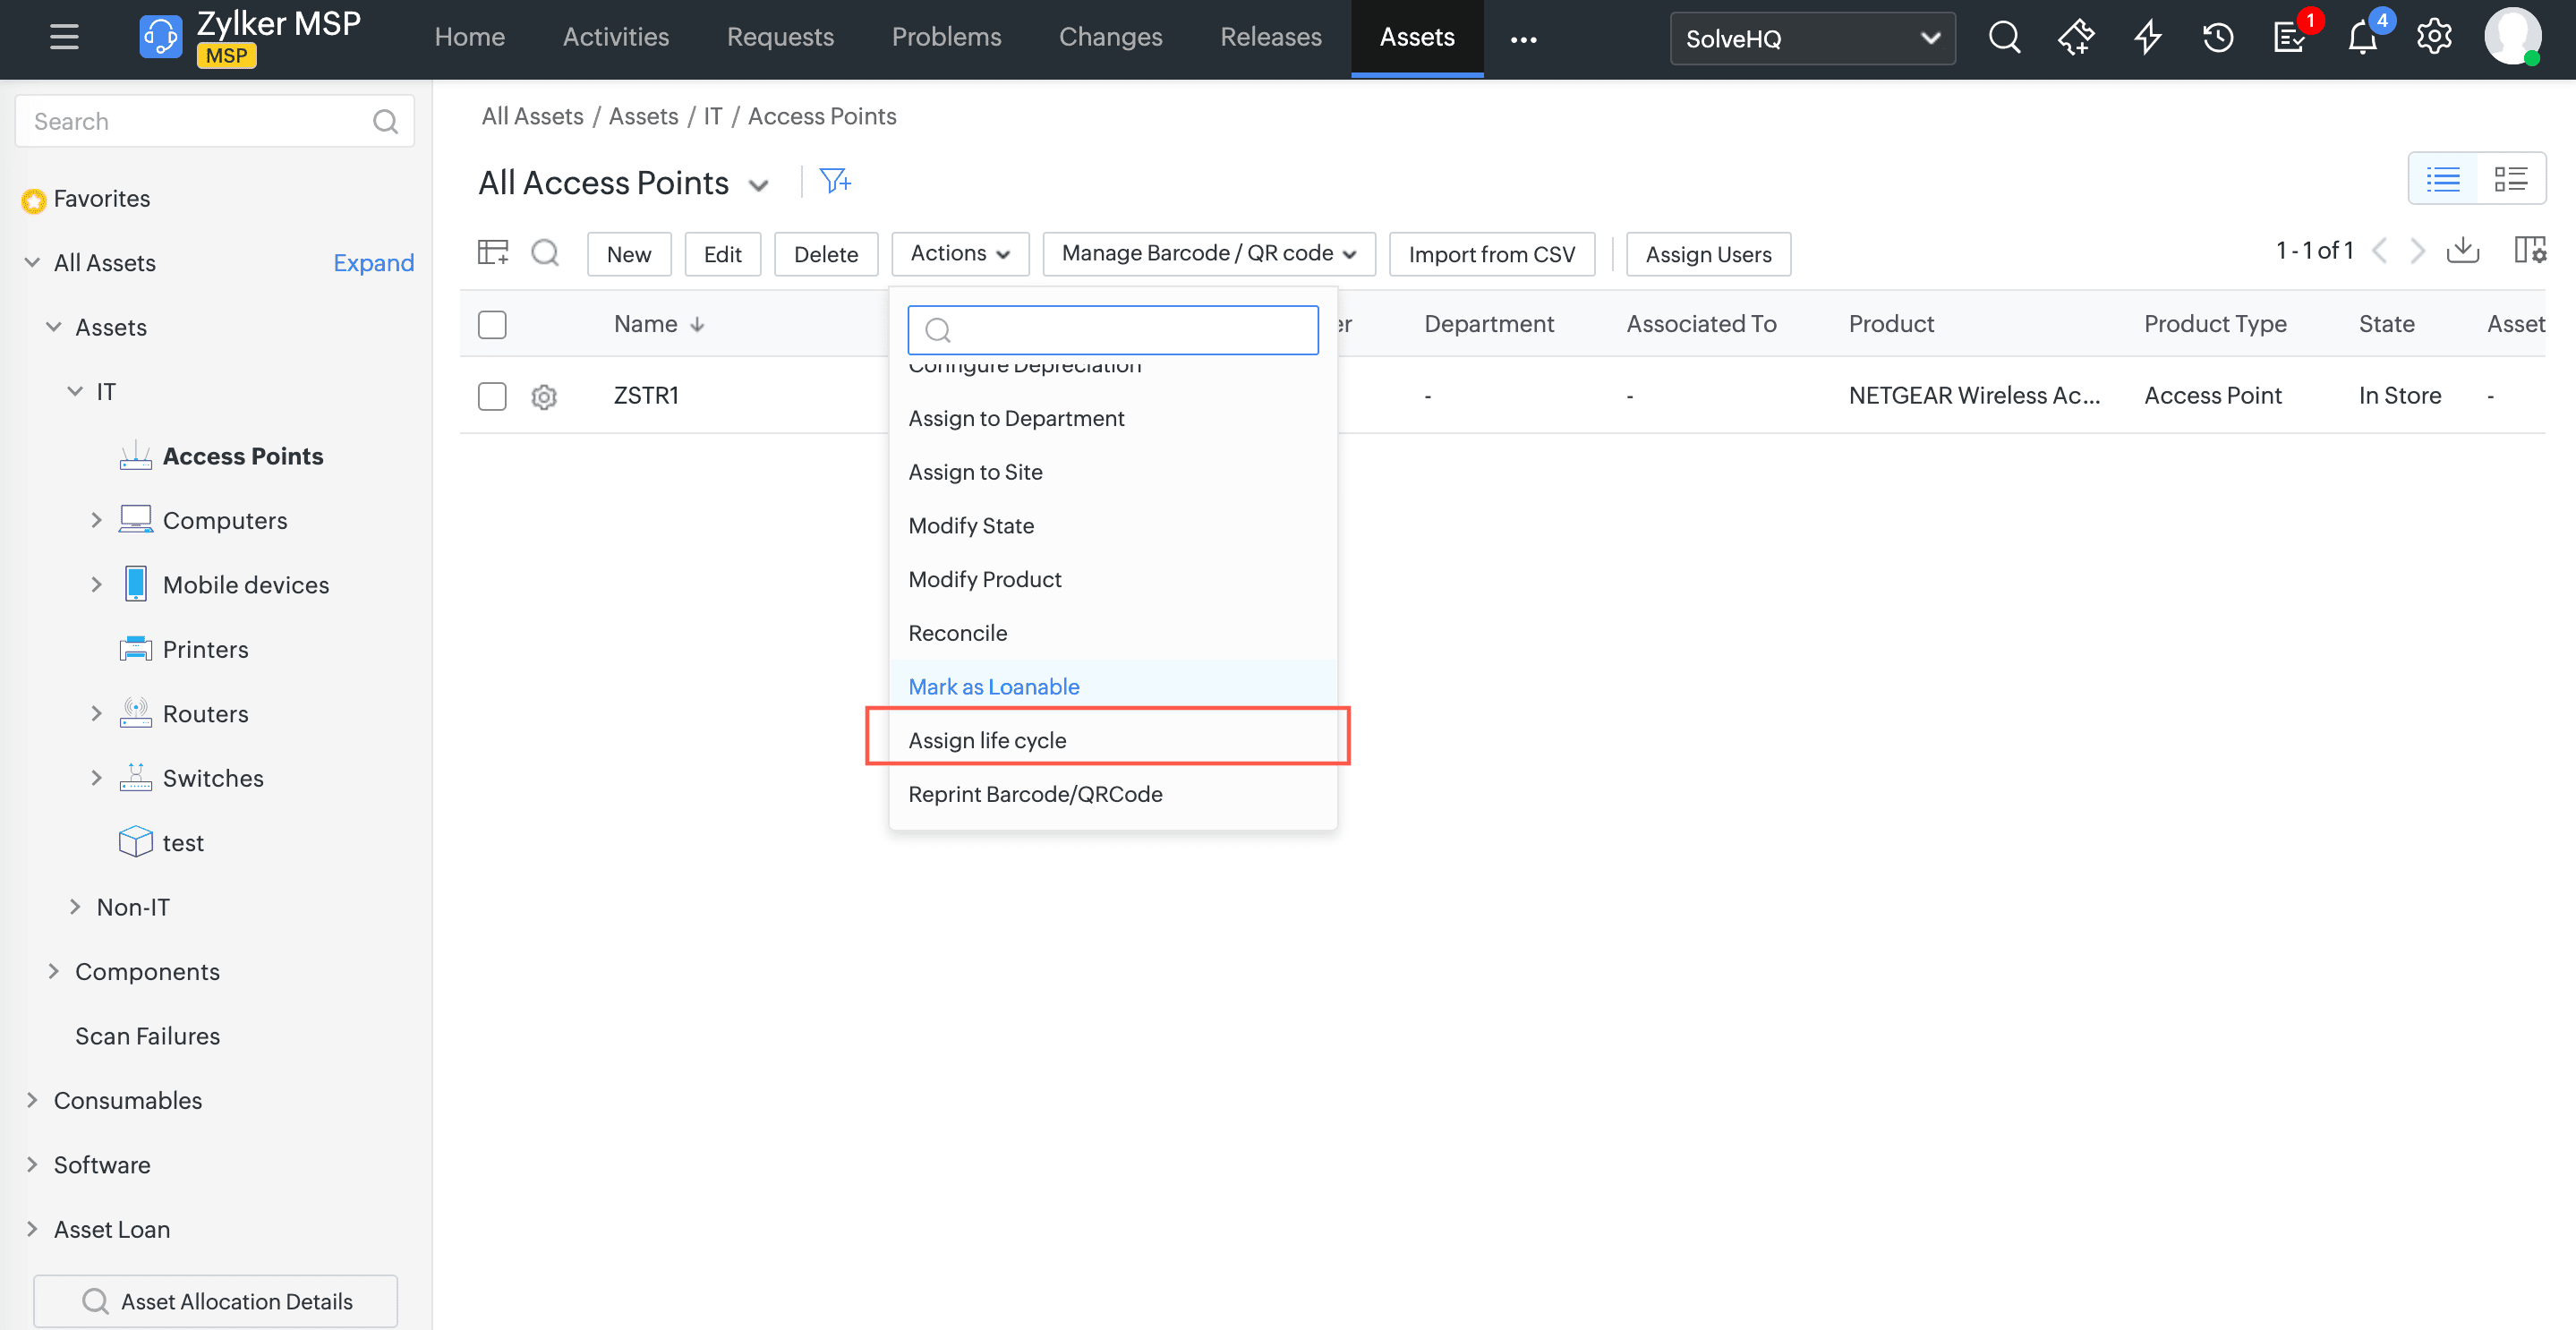This screenshot has height=1330, width=2576.
Task: Expand the Non-IT tree node
Action: click(75, 907)
